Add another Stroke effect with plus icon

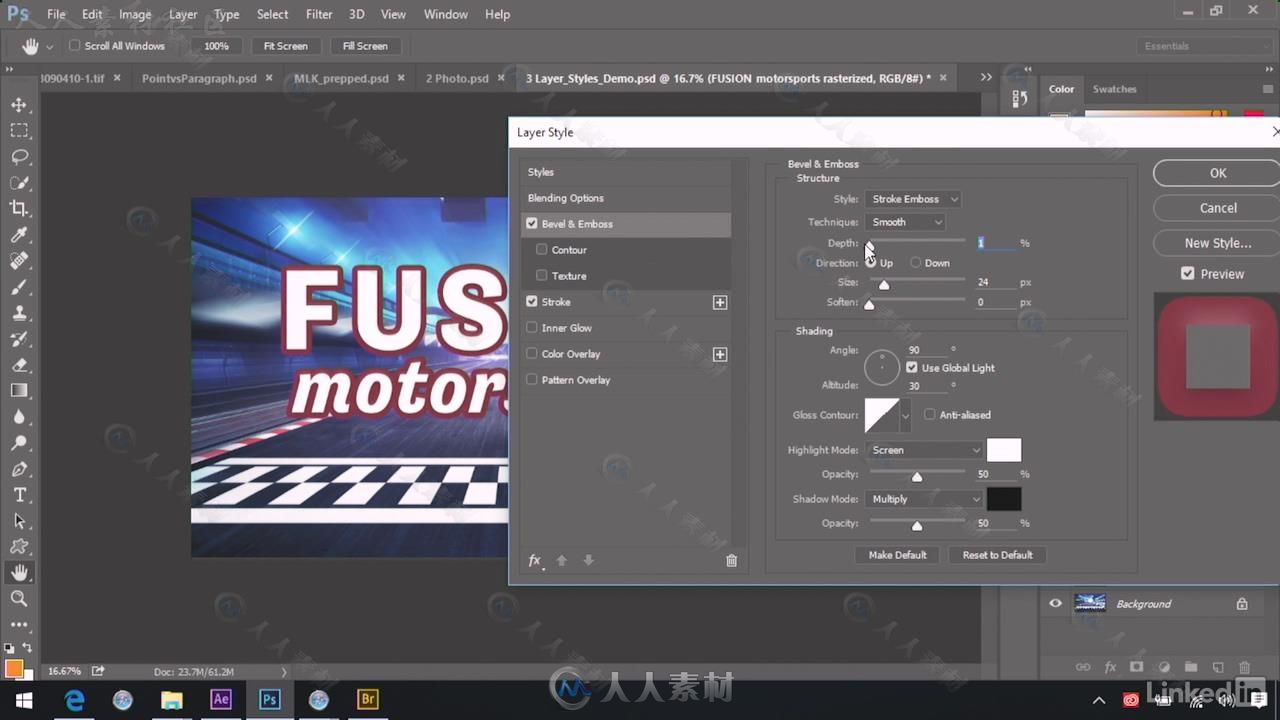coord(720,302)
